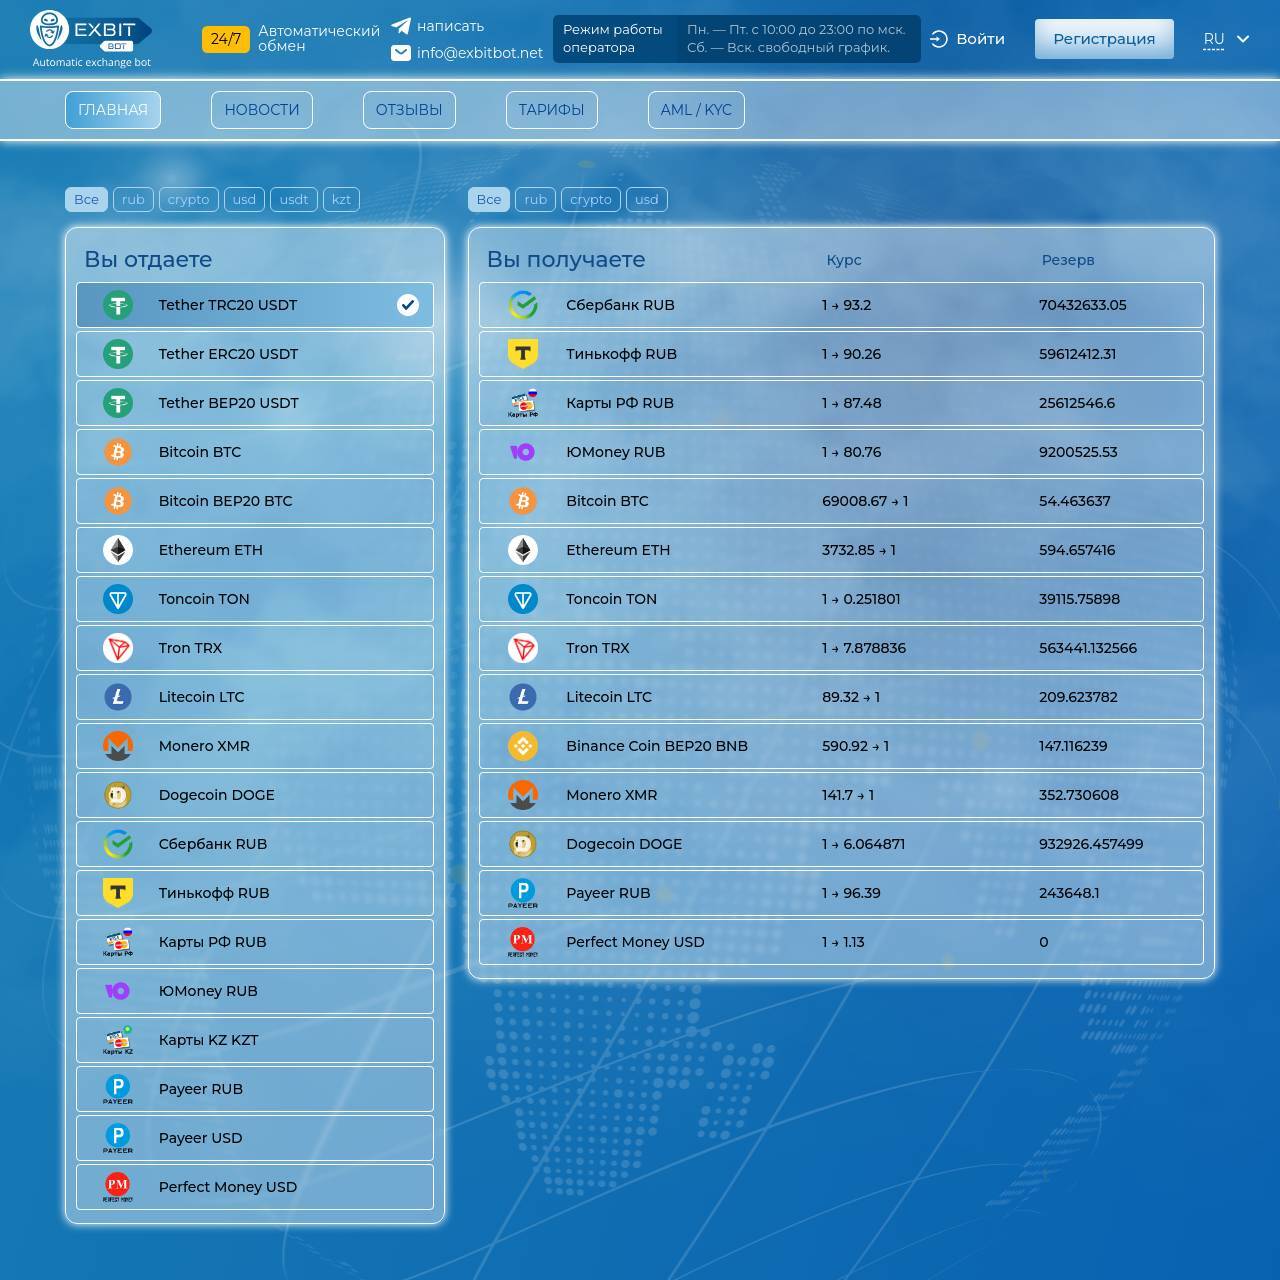Viewport: 1280px width, 1280px height.
Task: Choose Litecoin LTC in the receive list
Action: point(841,697)
